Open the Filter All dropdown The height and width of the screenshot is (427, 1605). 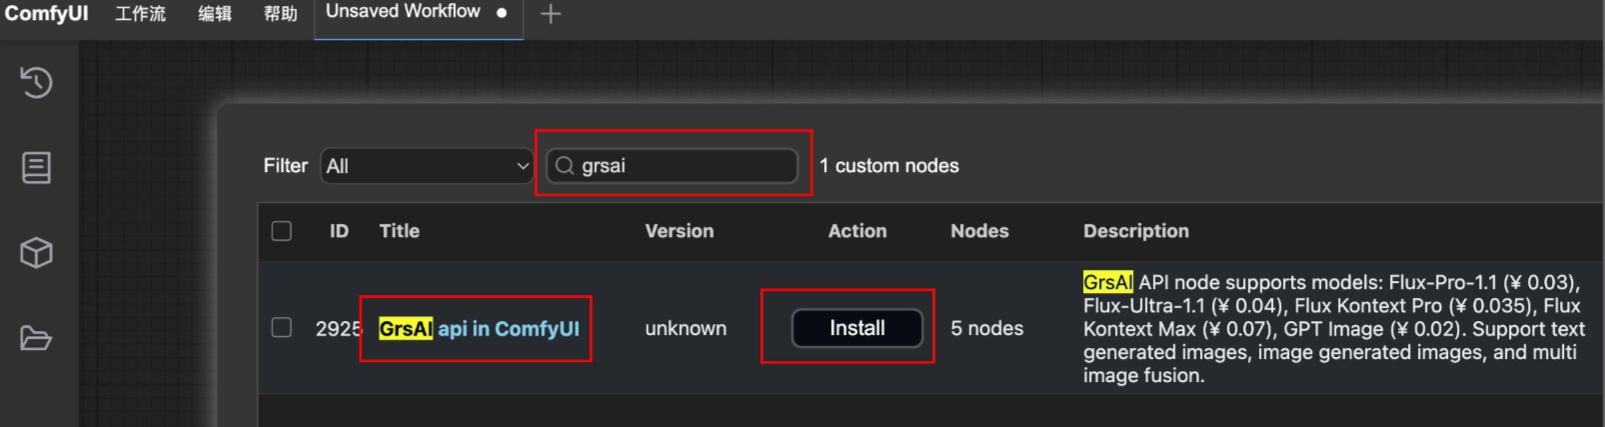[x=427, y=166]
